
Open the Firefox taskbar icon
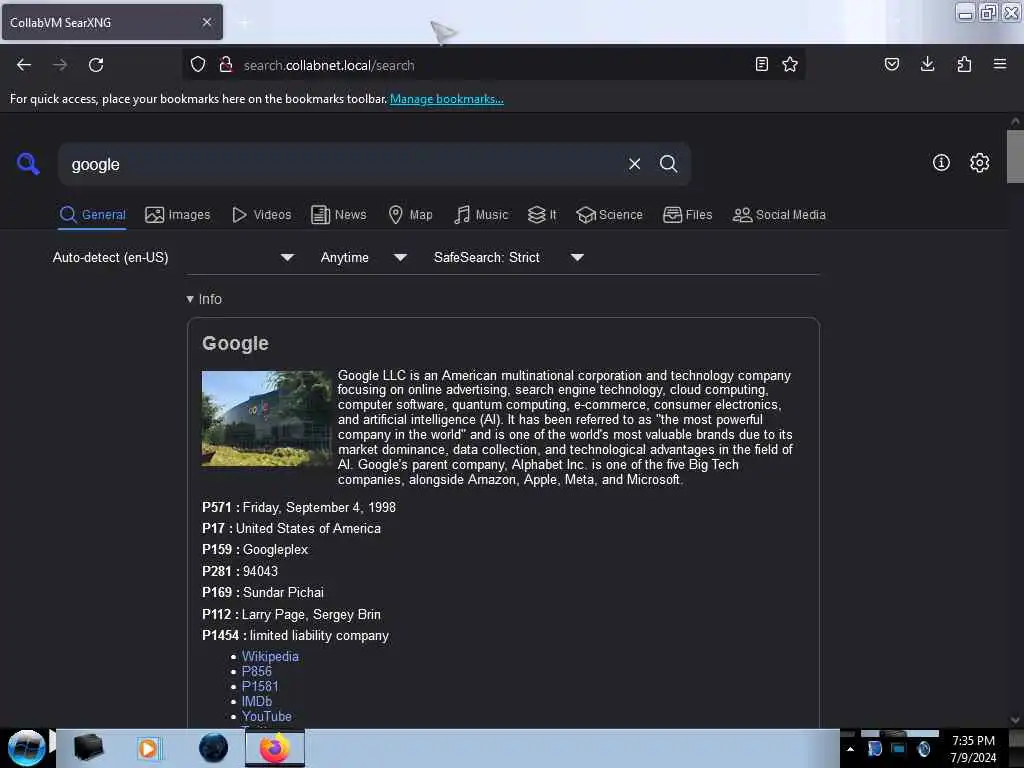(275, 748)
